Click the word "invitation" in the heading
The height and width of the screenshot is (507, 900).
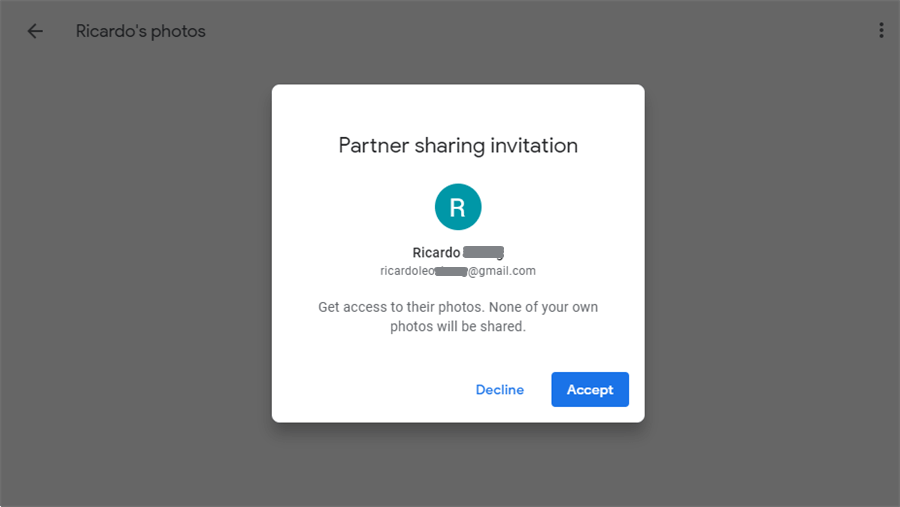point(533,145)
